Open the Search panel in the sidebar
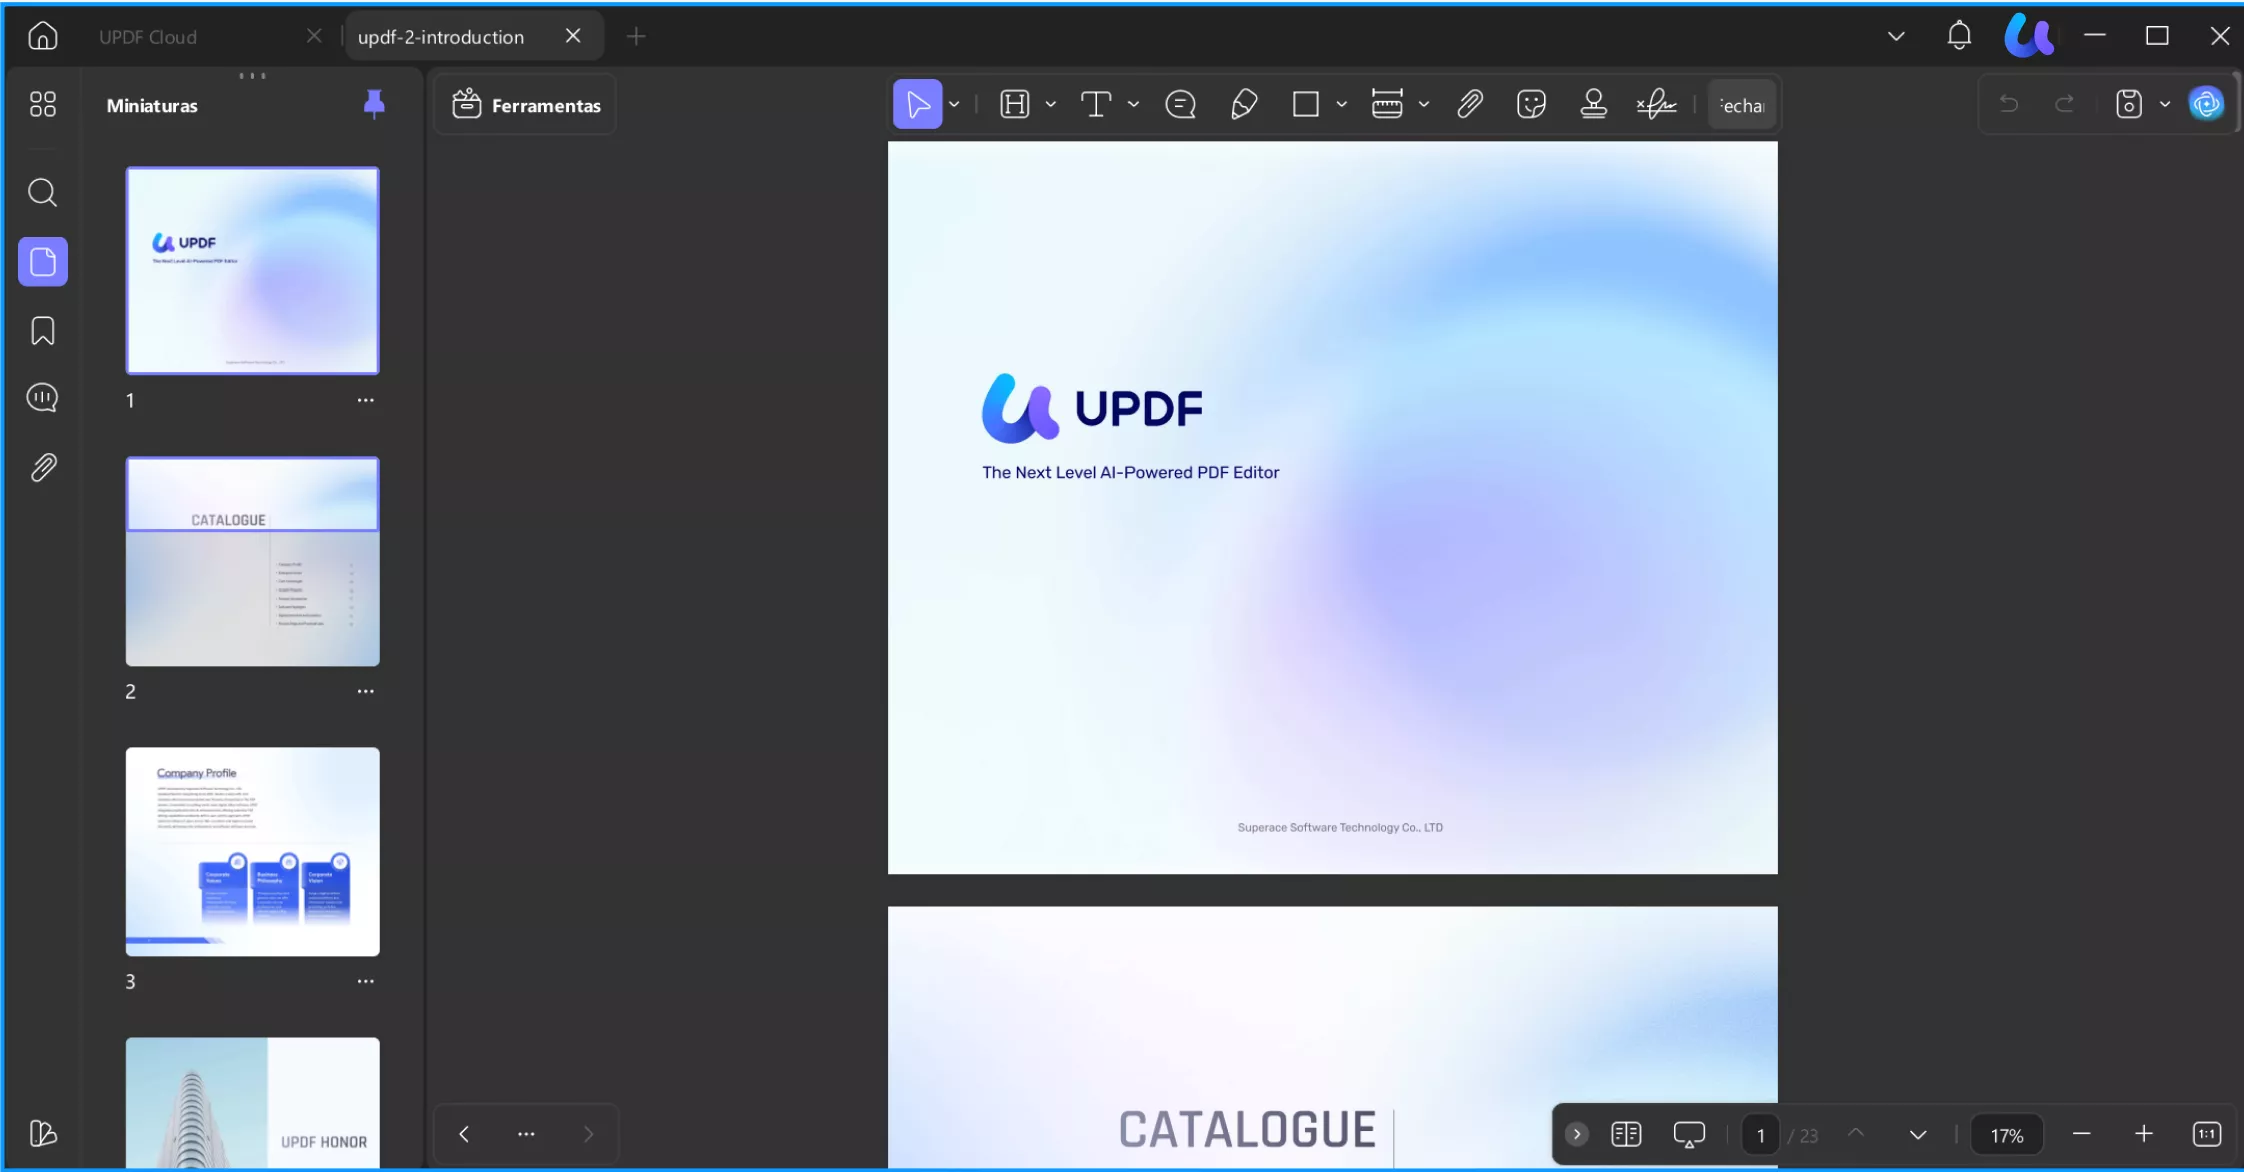 pos(42,192)
